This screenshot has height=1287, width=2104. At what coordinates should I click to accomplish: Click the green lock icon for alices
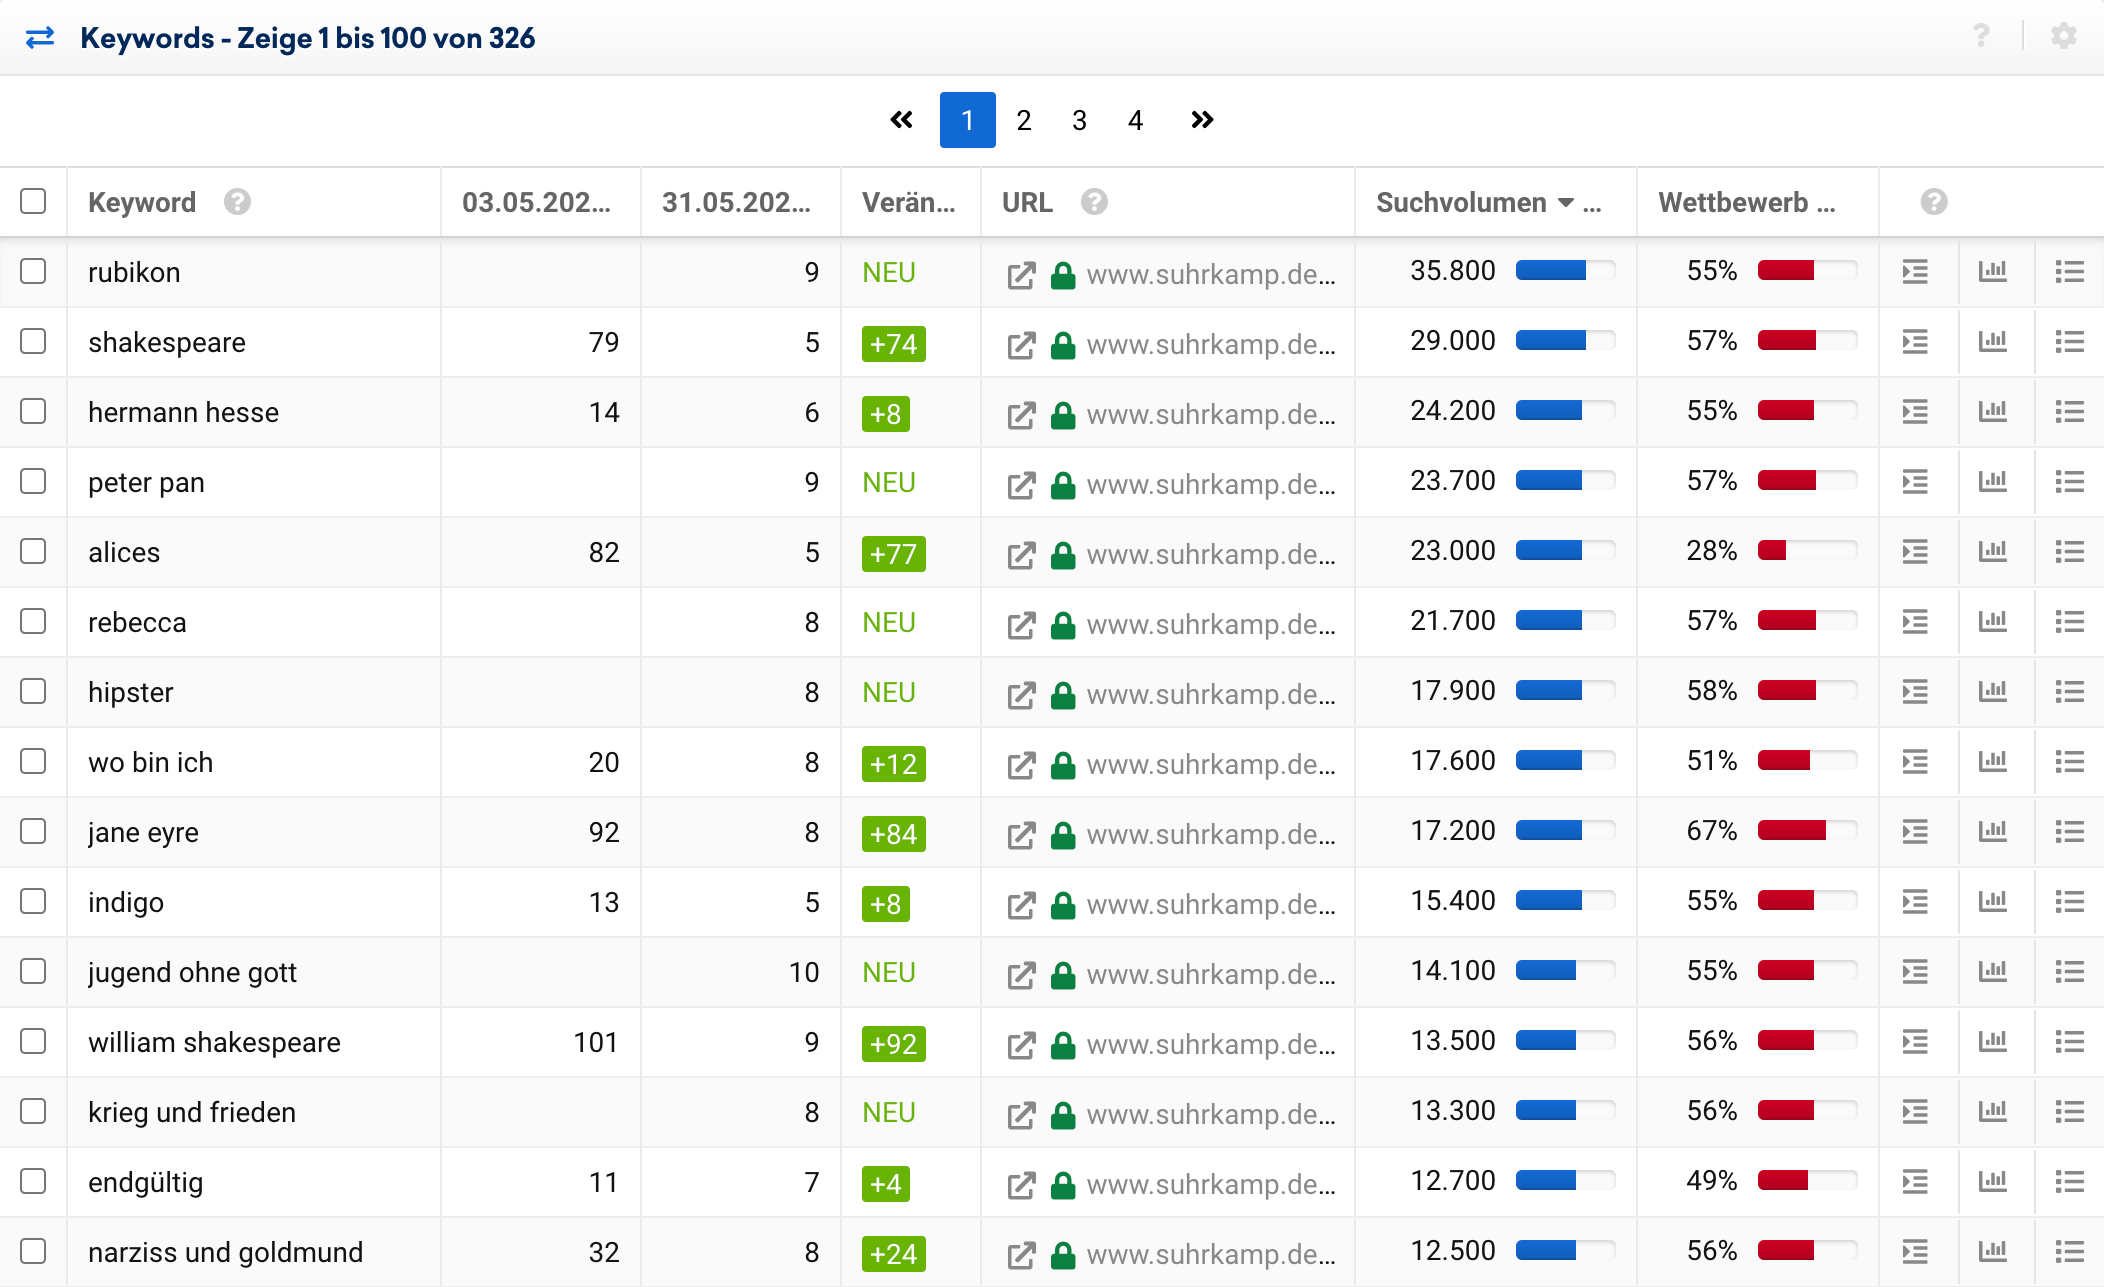(1062, 555)
